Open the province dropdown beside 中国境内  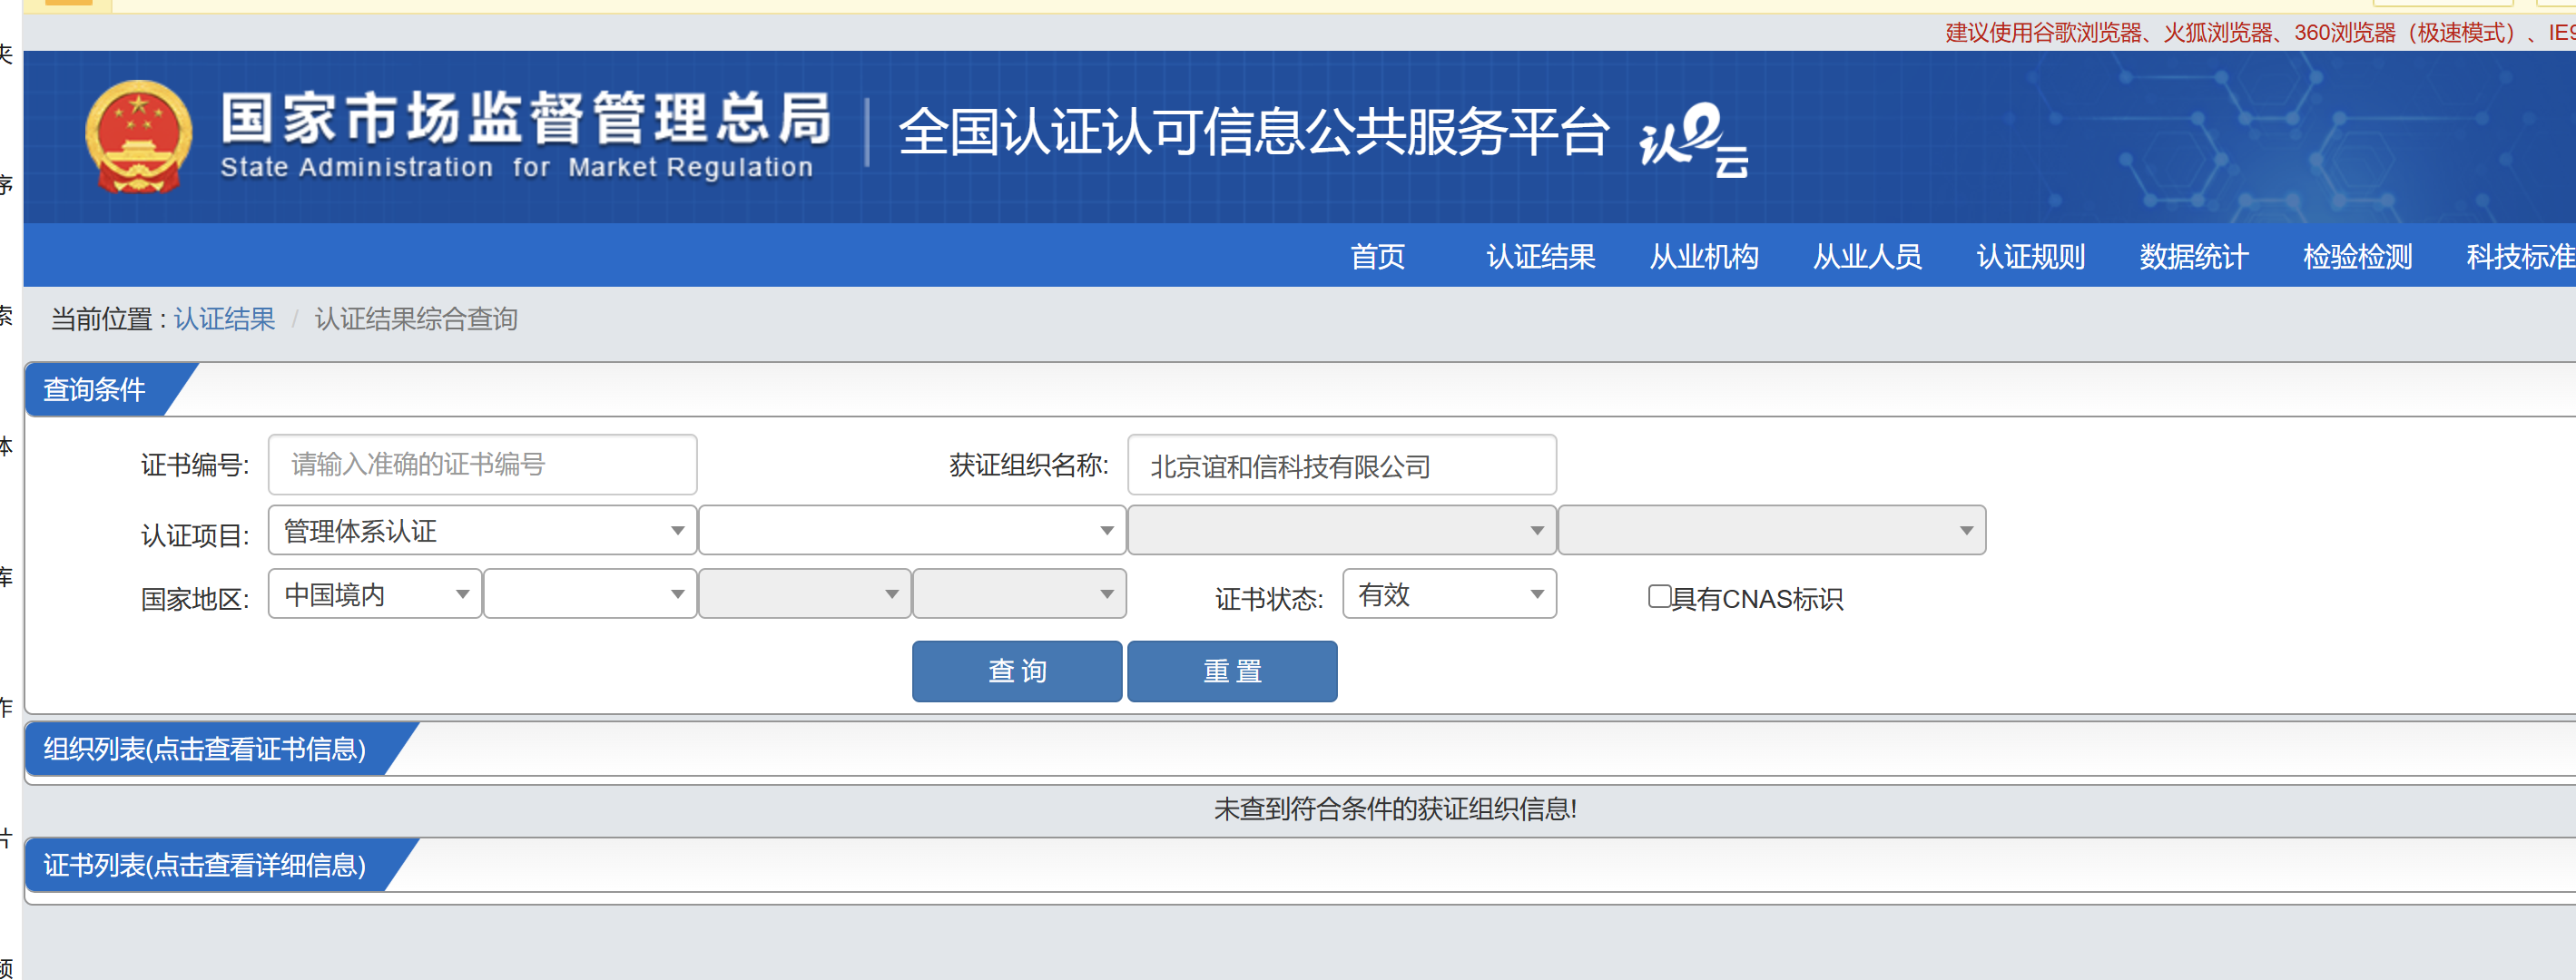click(590, 595)
